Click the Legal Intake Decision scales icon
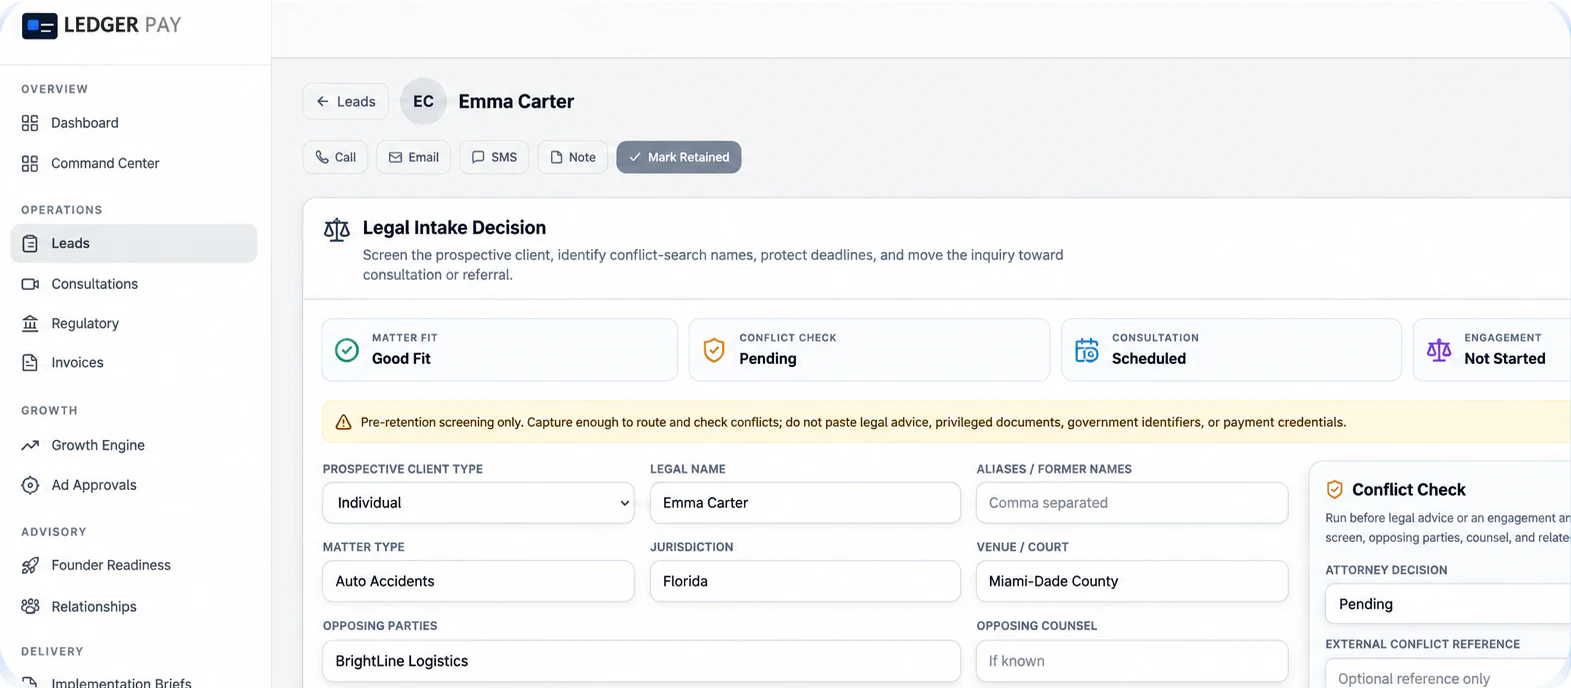The width and height of the screenshot is (1571, 688). click(337, 230)
